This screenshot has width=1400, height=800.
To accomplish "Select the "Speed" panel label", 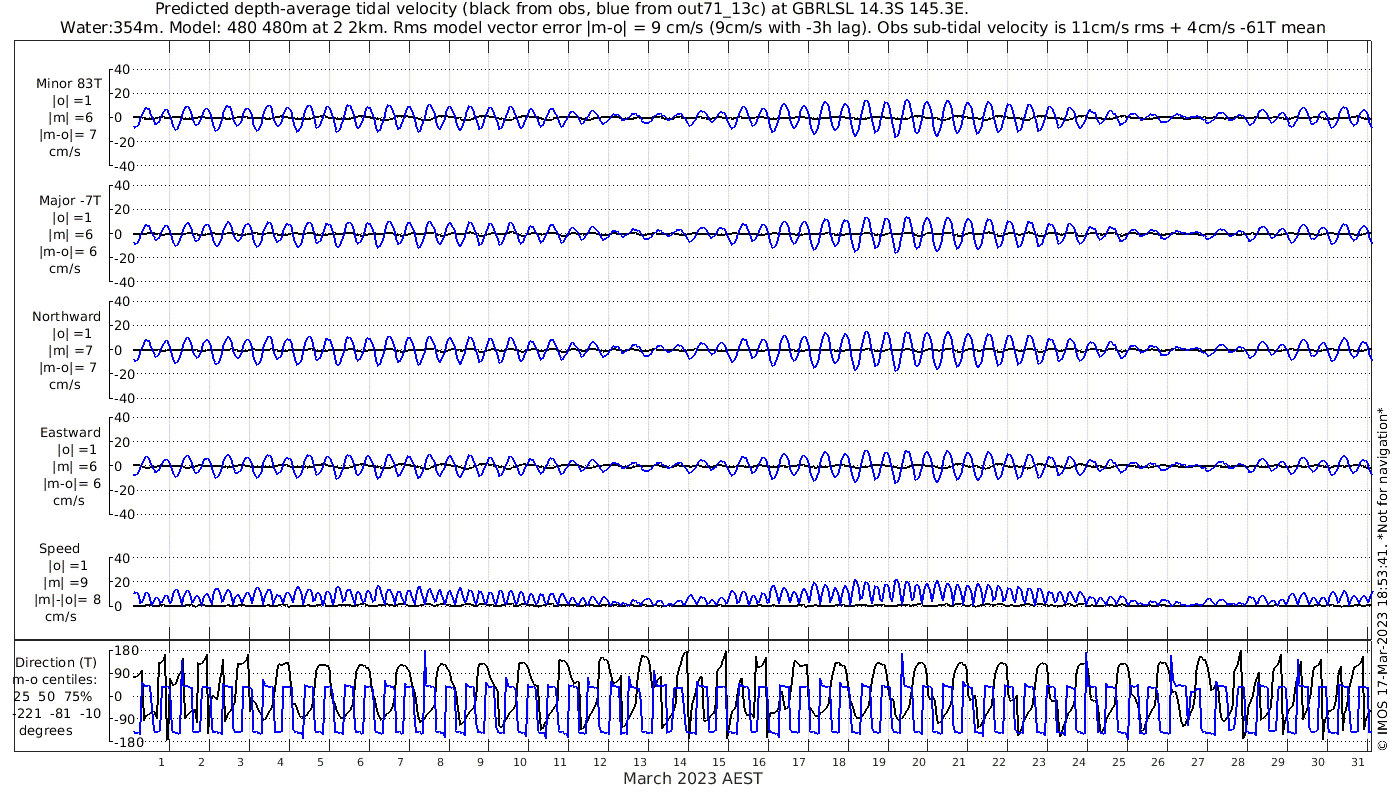I will tap(59, 549).
